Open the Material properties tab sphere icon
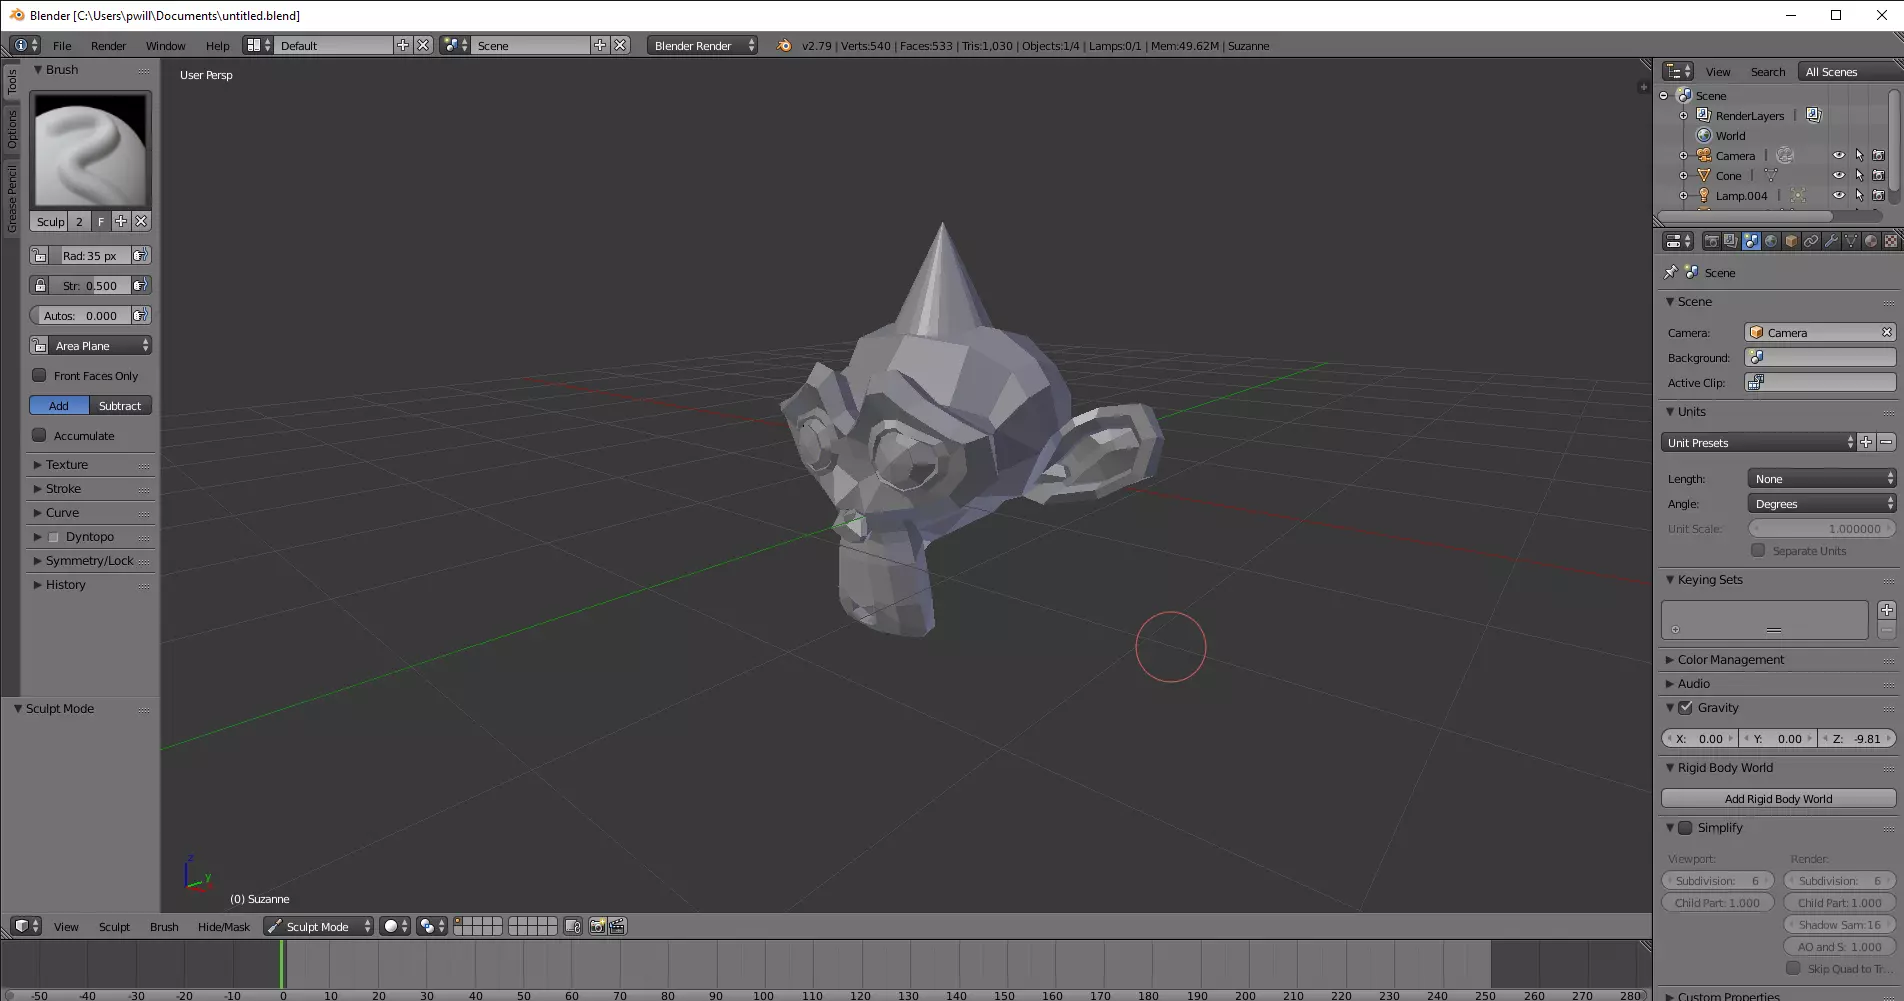 [1871, 241]
